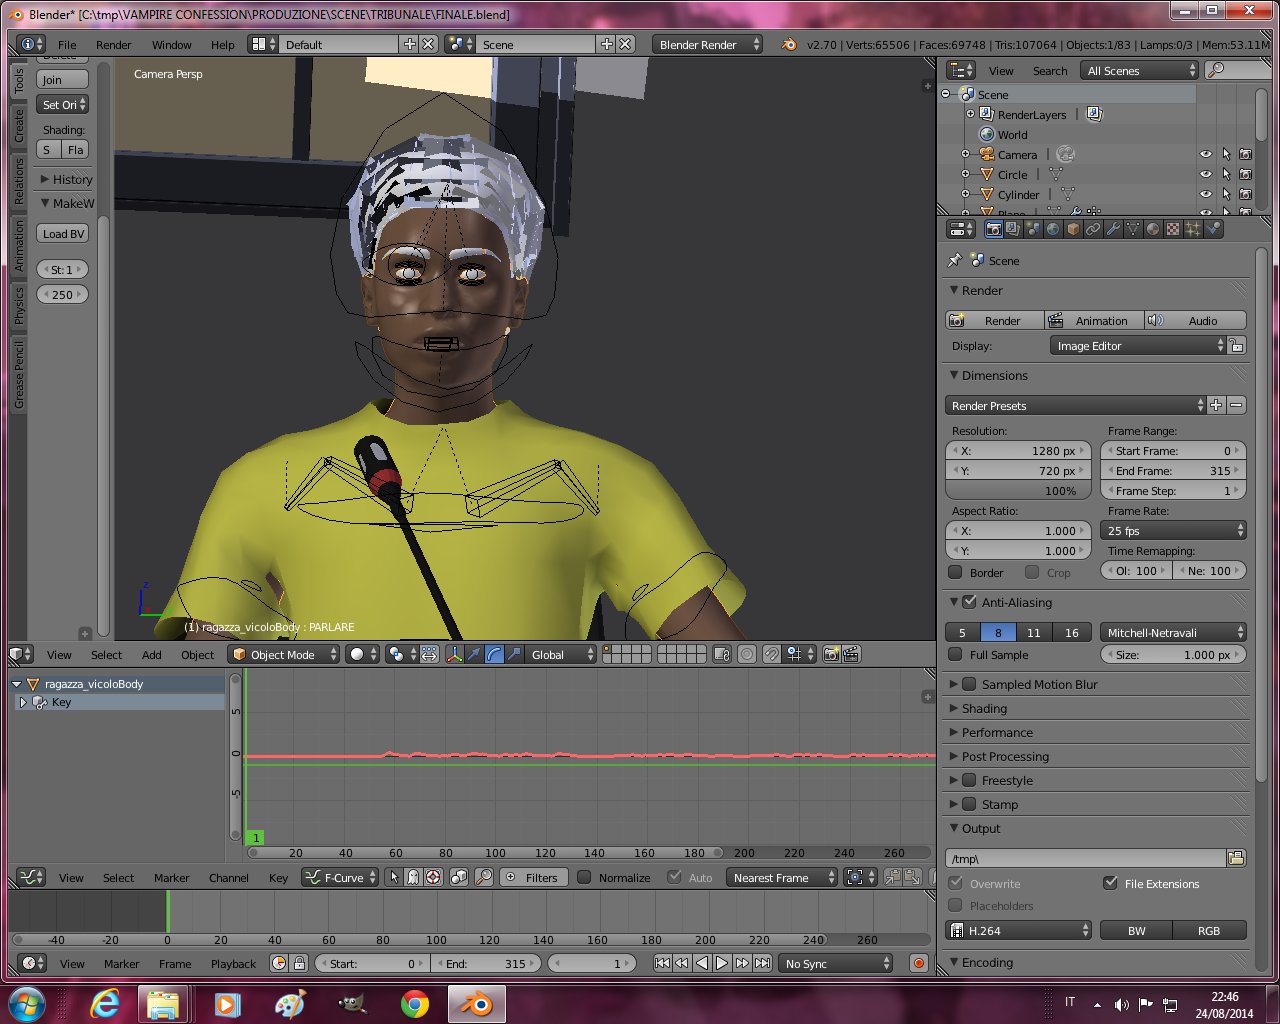Enable the Stamp checkbox
Screen dimensions: 1280x1024
[969, 804]
